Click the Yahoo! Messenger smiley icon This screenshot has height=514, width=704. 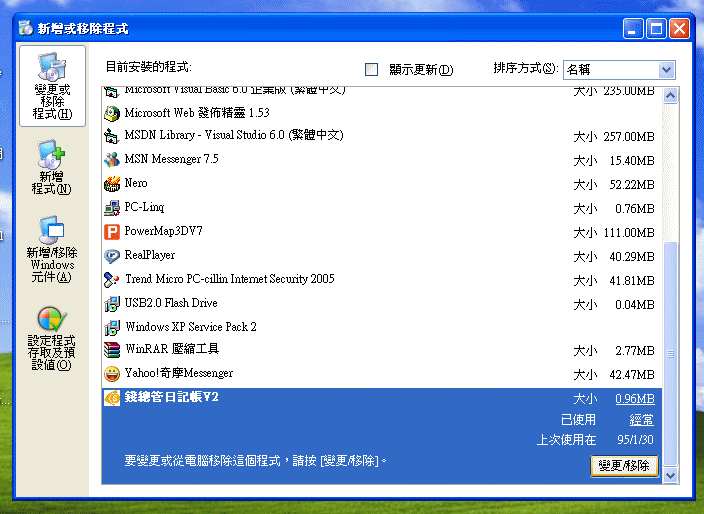point(112,373)
